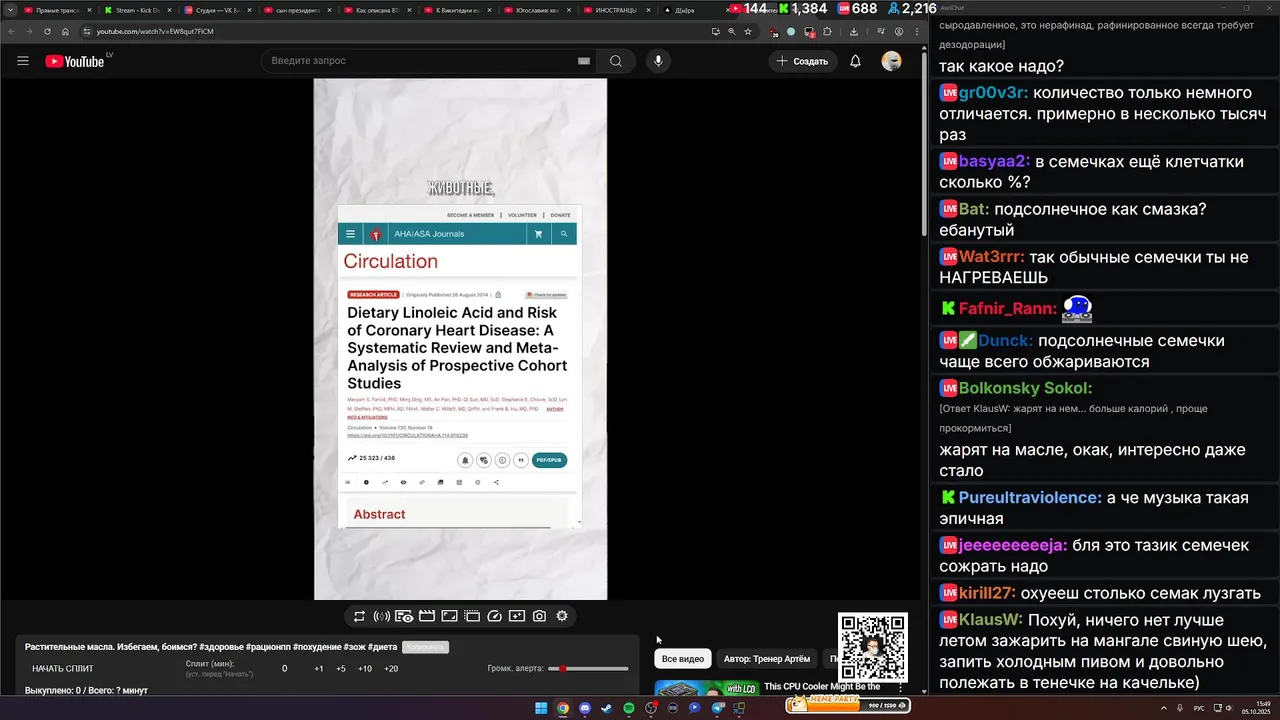This screenshot has width=1280, height=720.
Task: Click the on-screen keyboard icon in search
Action: pos(584,61)
